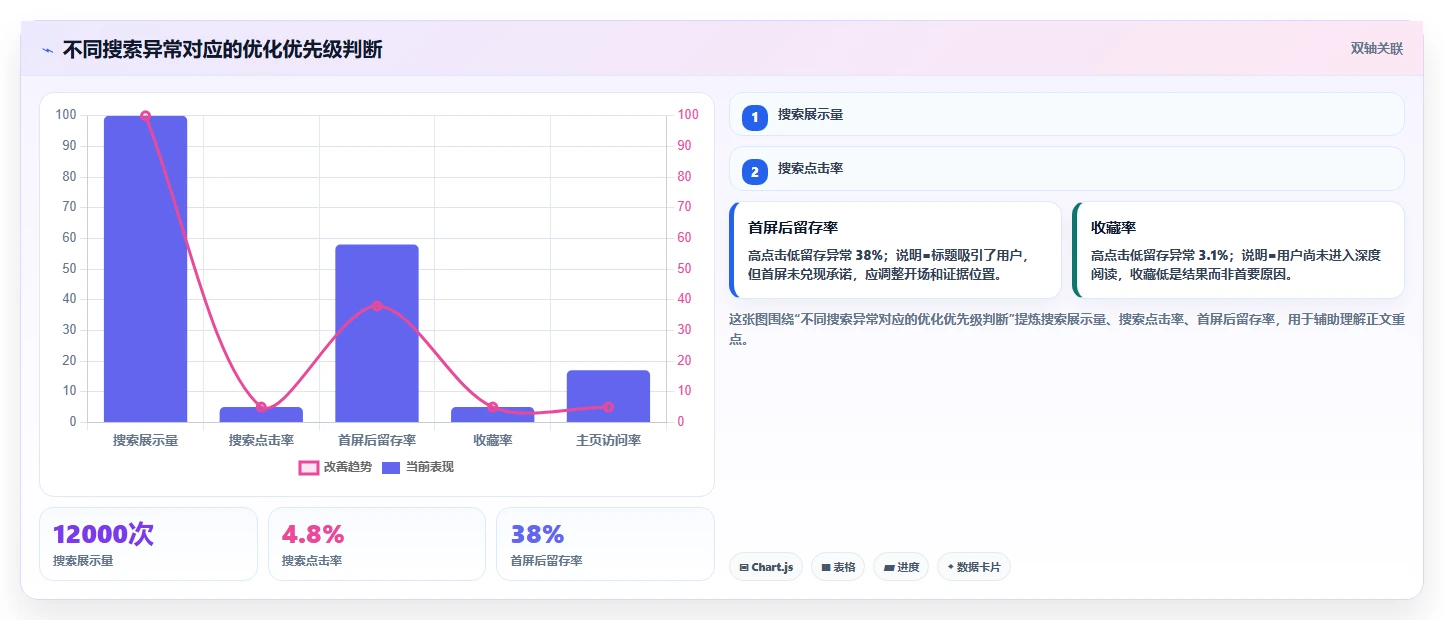Select step 2 搜索点击率 row
Image resolution: width=1444 pixels, height=620 pixels.
1067,169
